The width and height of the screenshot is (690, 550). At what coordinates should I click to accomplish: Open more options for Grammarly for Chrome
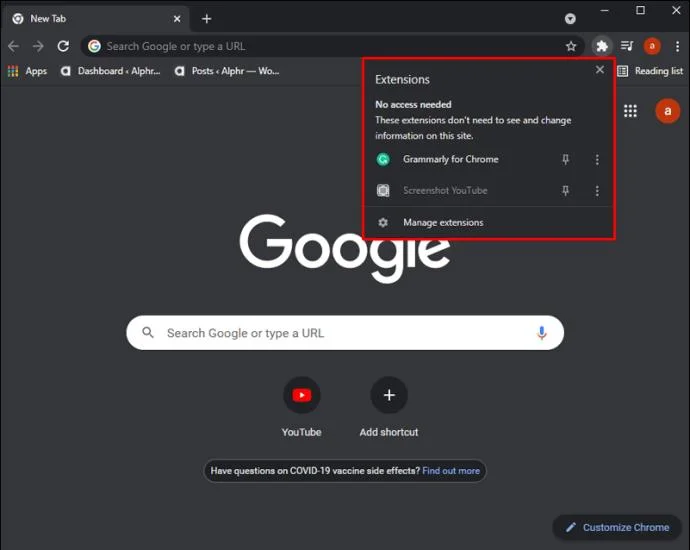coord(597,159)
